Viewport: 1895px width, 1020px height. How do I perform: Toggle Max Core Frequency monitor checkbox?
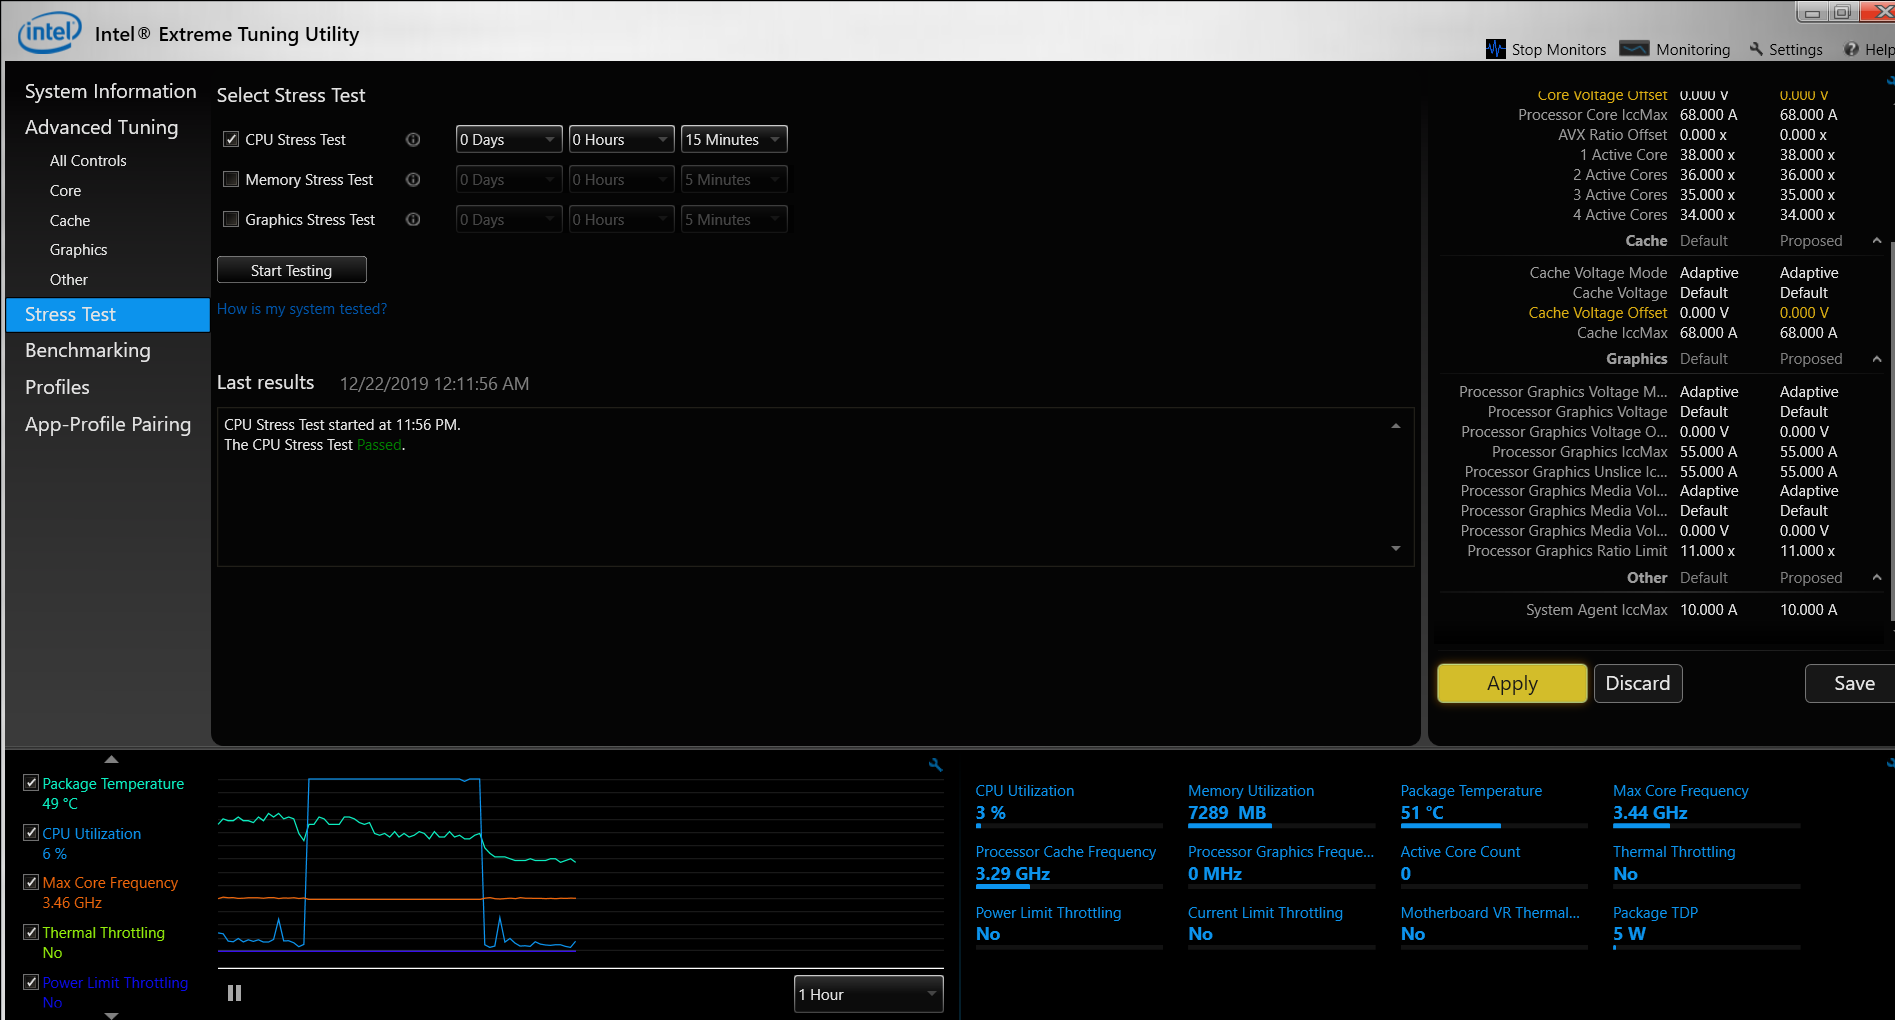coord(31,882)
